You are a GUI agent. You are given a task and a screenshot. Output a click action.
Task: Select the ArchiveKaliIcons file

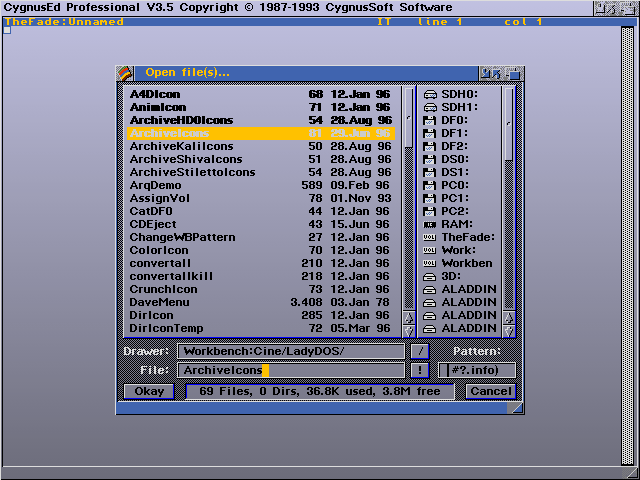261,147
